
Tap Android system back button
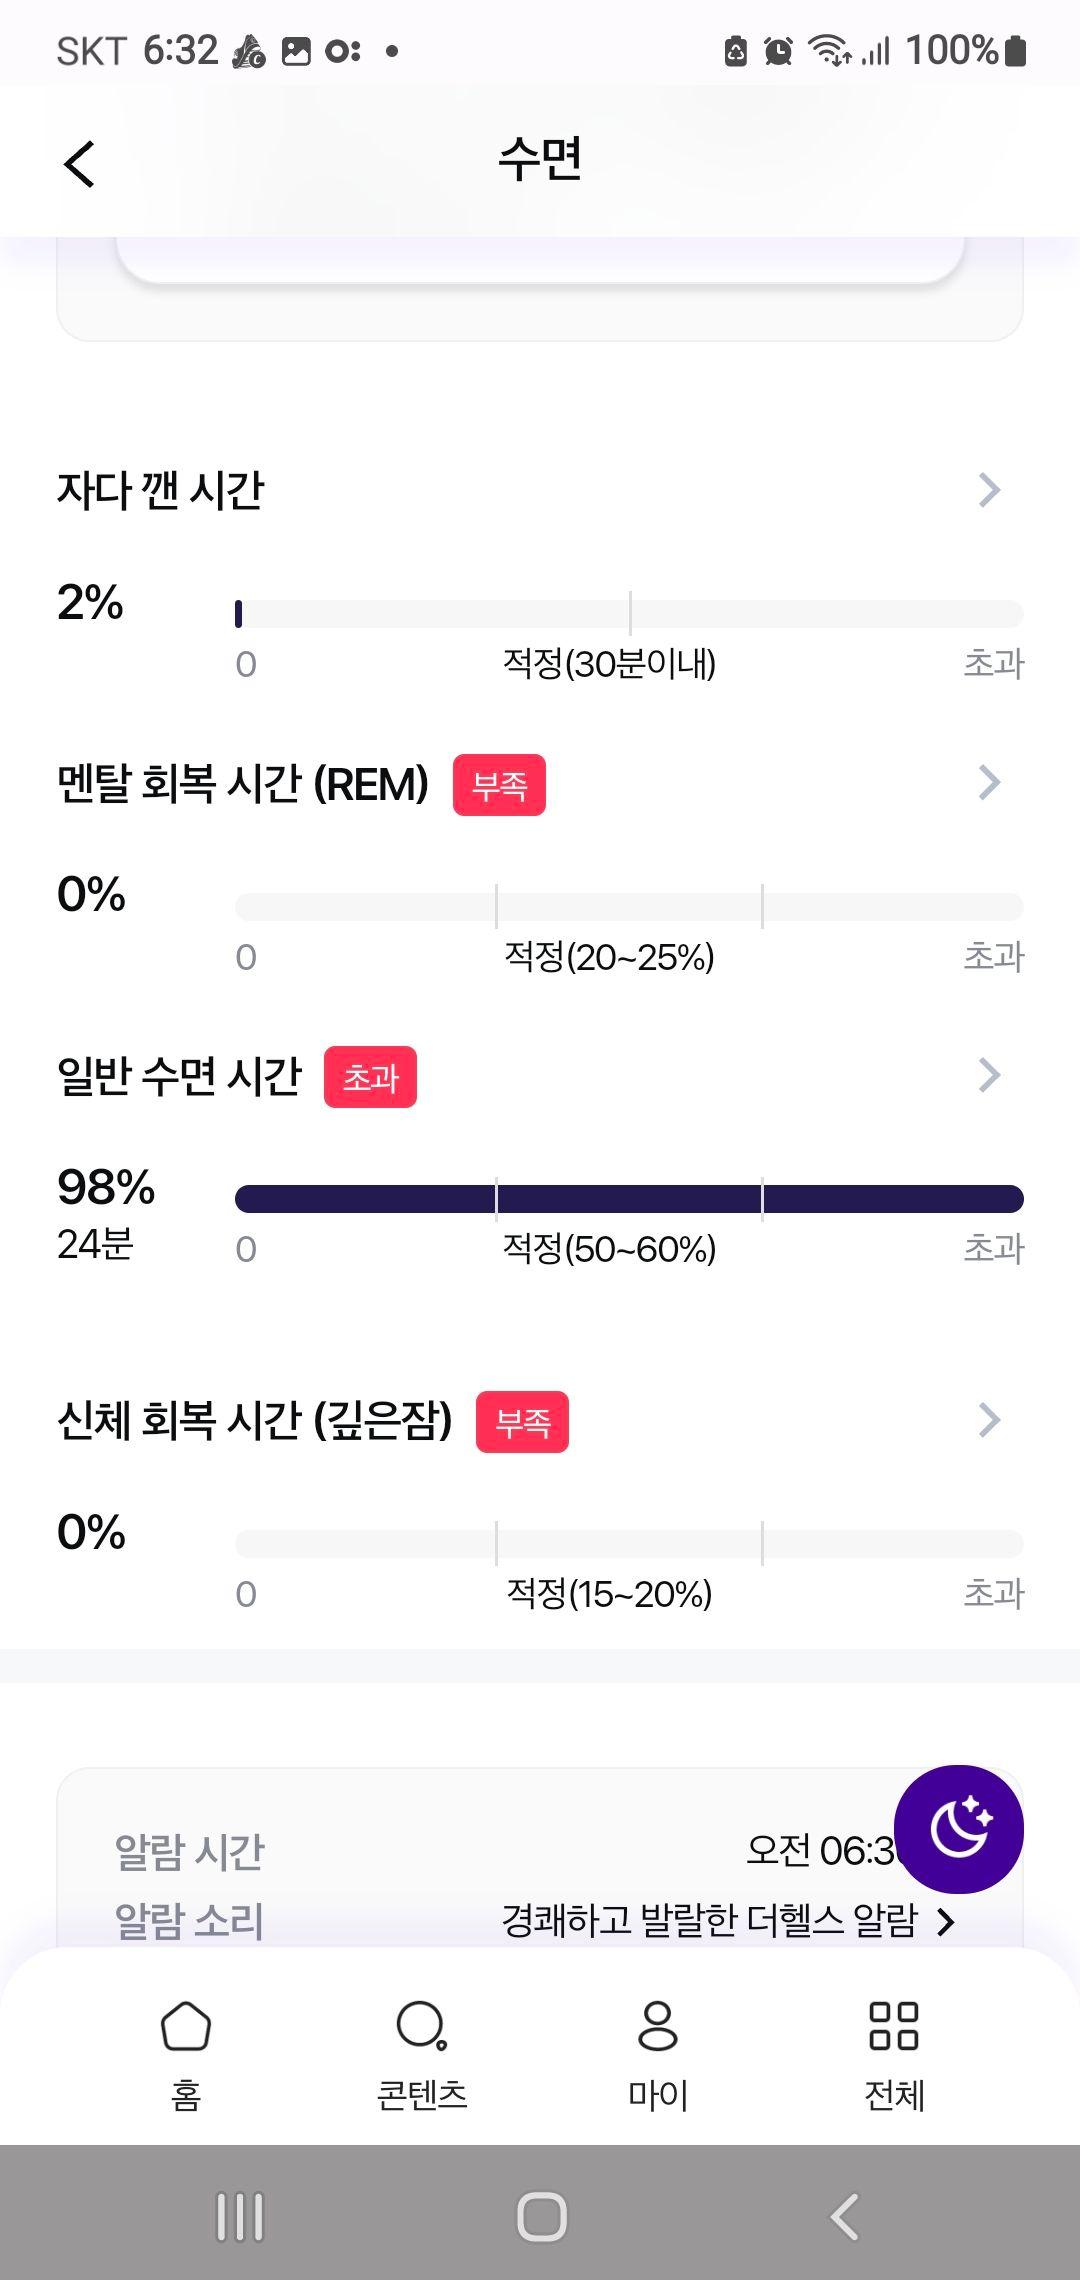coord(845,2216)
